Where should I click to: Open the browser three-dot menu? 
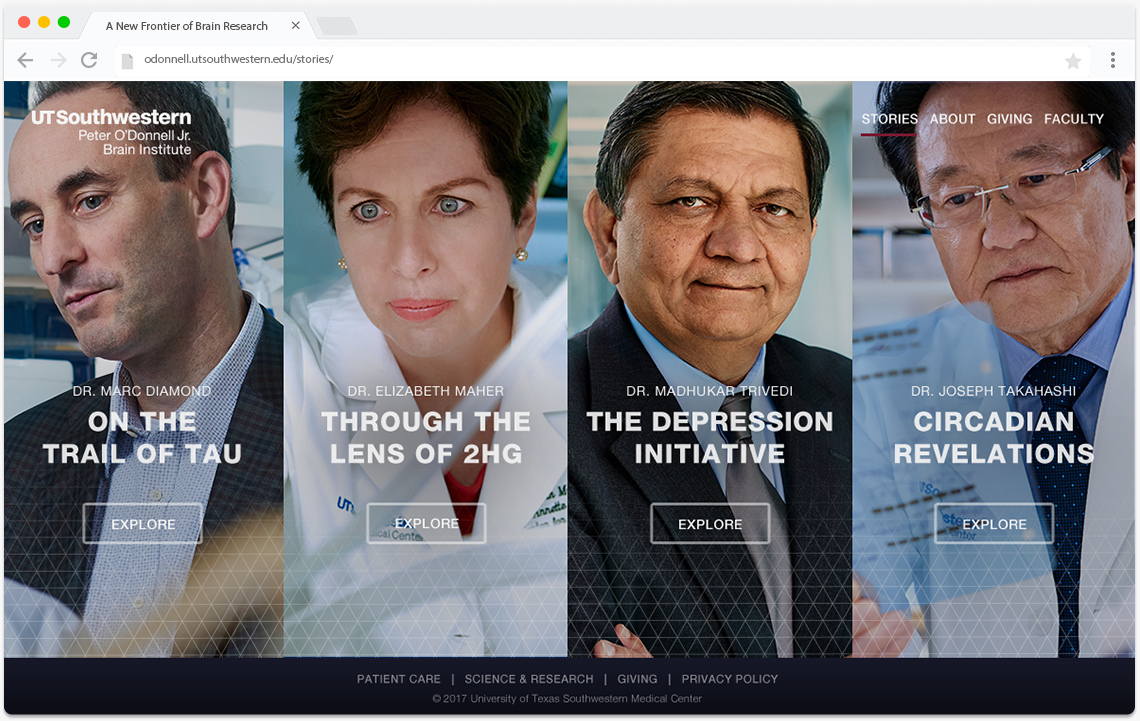[1112, 60]
